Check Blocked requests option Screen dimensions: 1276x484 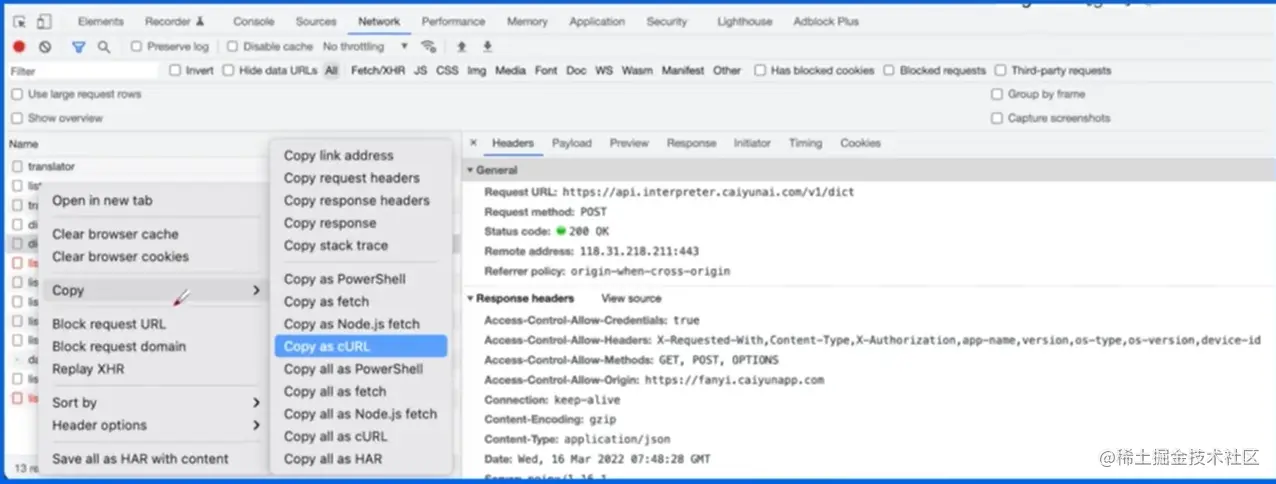(x=889, y=70)
